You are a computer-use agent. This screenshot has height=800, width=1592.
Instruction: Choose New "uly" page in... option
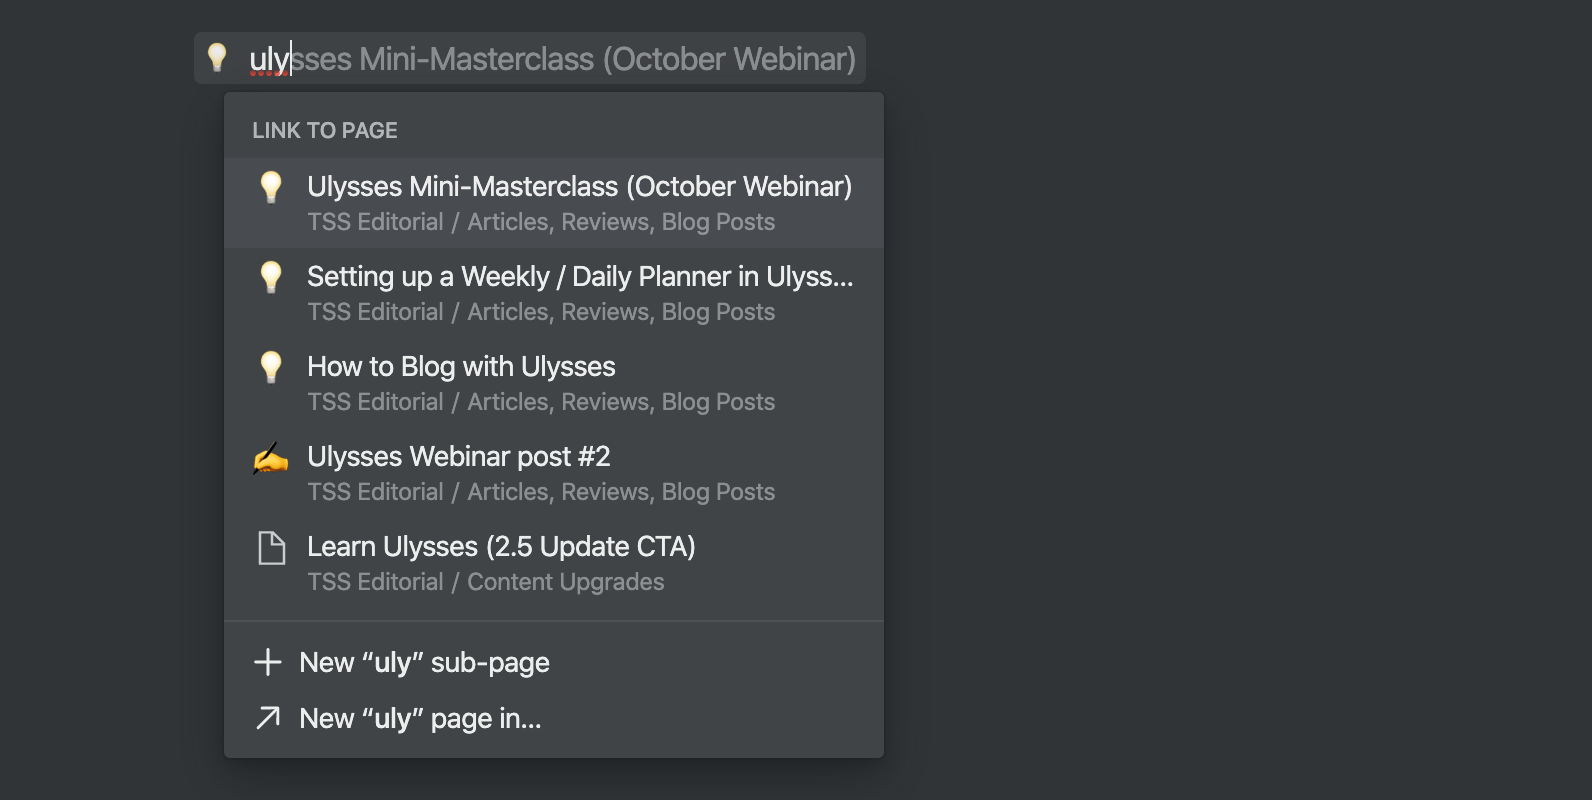point(554,718)
